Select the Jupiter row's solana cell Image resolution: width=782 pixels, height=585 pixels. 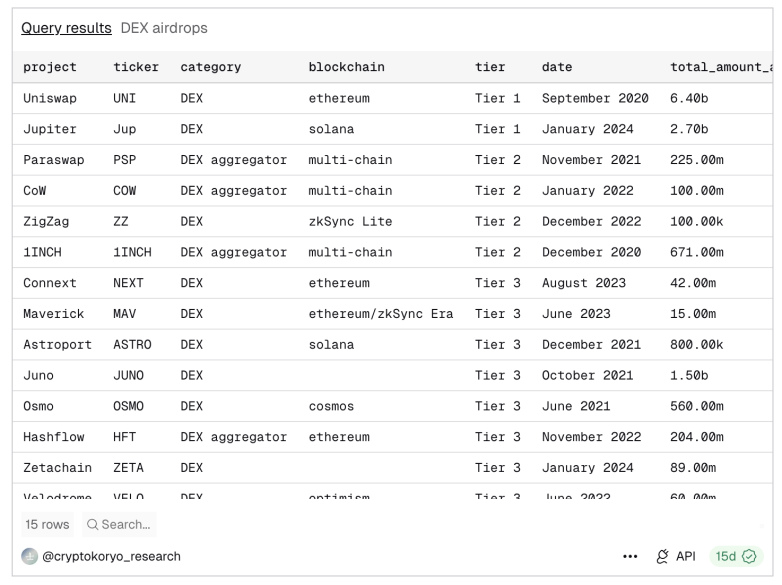[331, 129]
